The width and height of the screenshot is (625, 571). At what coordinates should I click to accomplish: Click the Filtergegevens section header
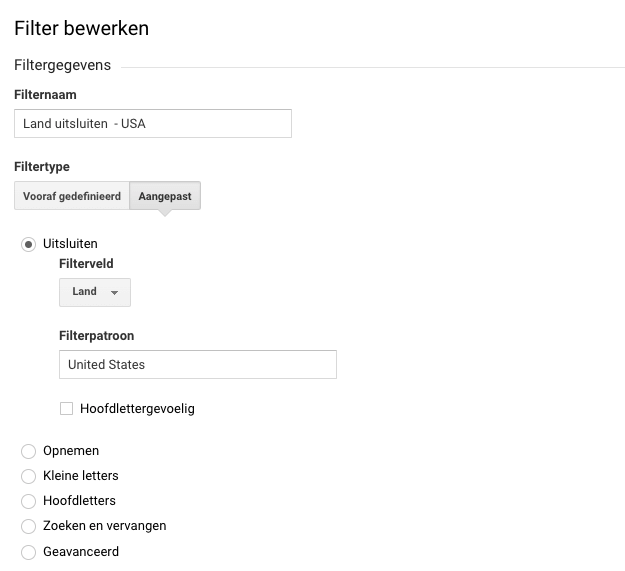(x=62, y=65)
